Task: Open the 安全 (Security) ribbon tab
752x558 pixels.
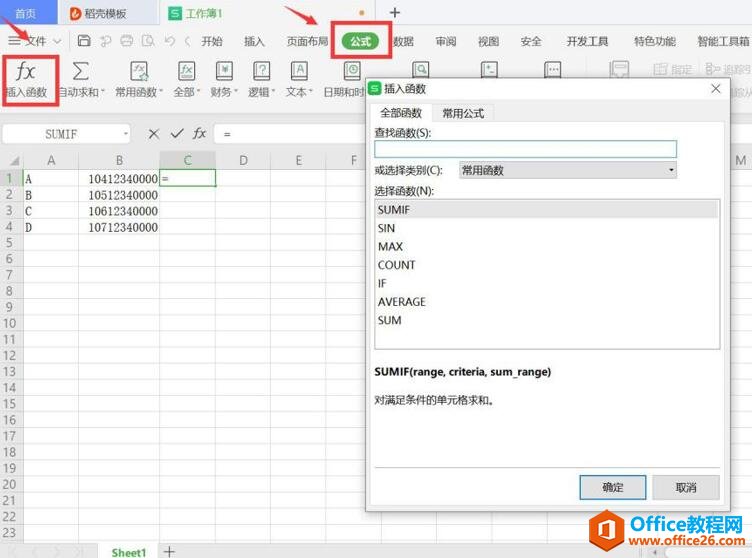Action: [x=531, y=41]
